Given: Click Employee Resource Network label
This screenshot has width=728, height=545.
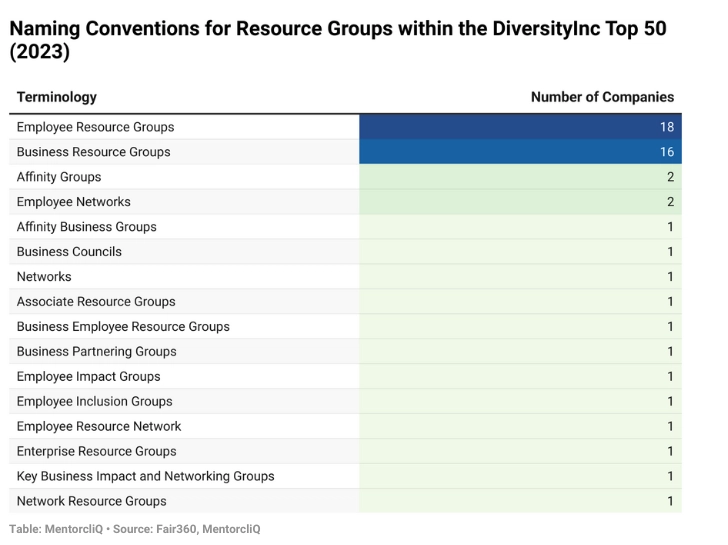Looking at the screenshot, I should pos(99,427).
